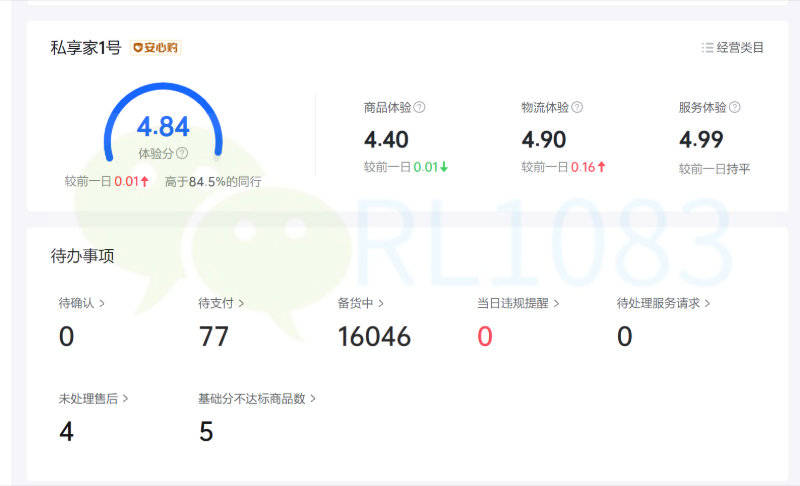The image size is (800, 486).
Task: Click help icon next to 商品体验
Action: [x=419, y=107]
